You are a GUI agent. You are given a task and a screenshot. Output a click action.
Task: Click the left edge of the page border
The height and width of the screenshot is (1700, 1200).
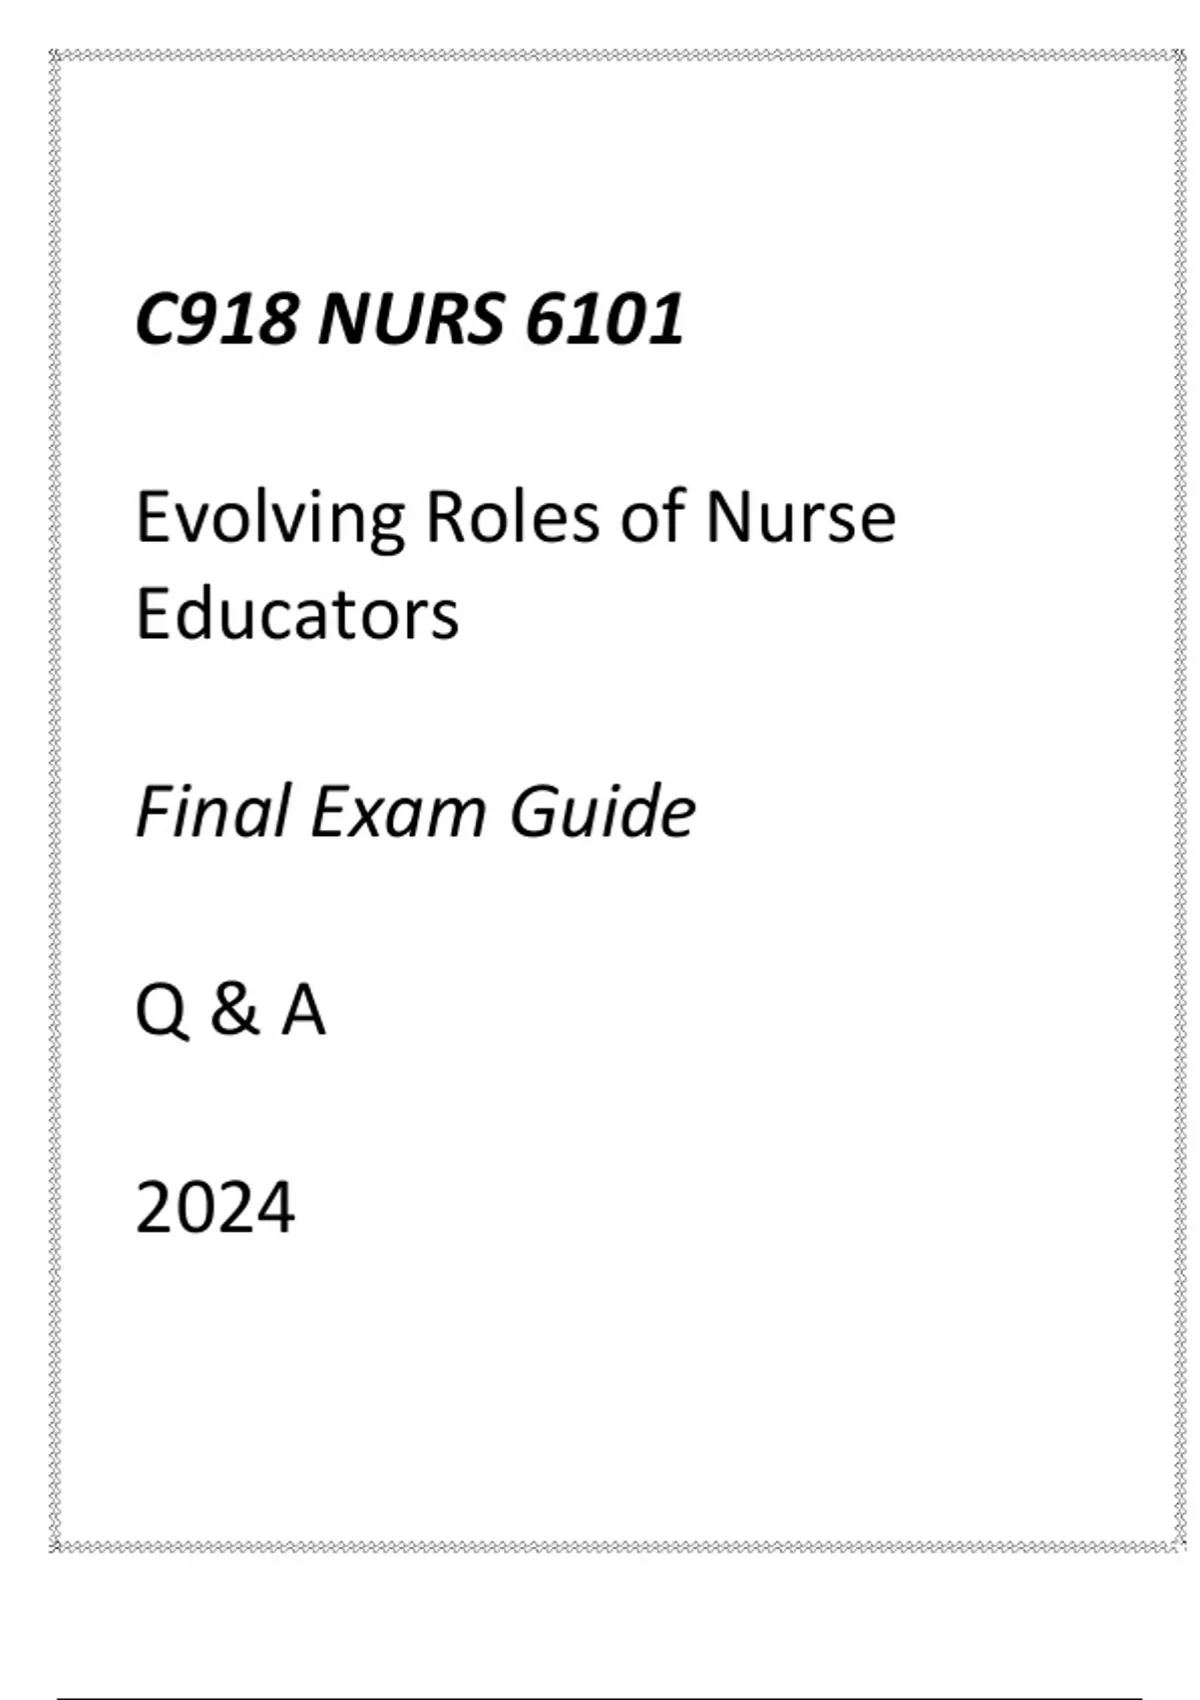point(55,800)
